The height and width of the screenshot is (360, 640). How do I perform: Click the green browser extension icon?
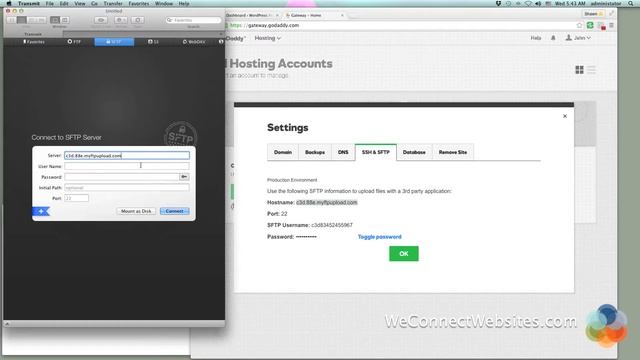[x=590, y=25]
